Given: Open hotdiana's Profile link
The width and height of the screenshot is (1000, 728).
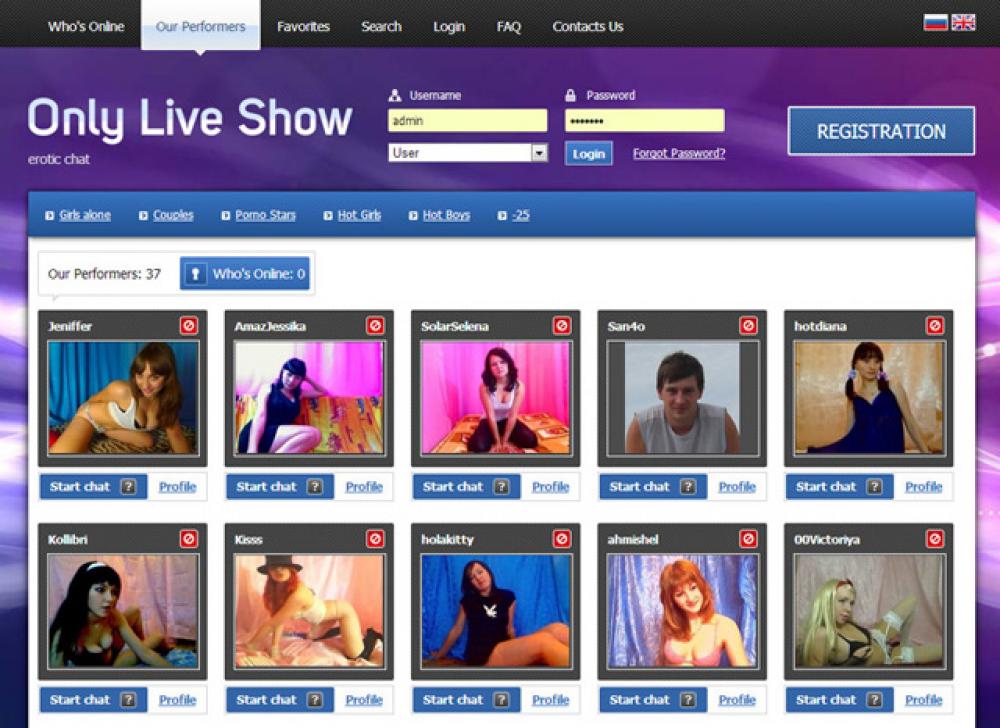Looking at the screenshot, I should (x=923, y=487).
